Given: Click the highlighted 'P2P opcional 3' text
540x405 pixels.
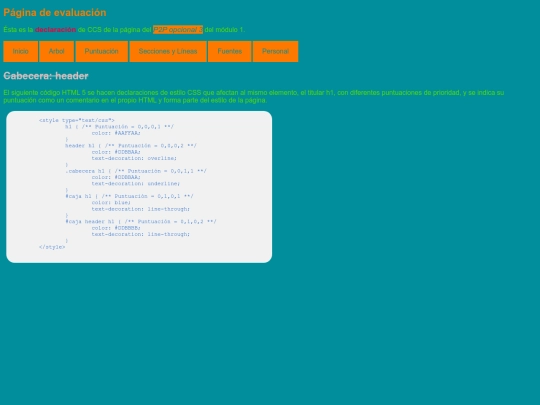Looking at the screenshot, I should (178, 30).
